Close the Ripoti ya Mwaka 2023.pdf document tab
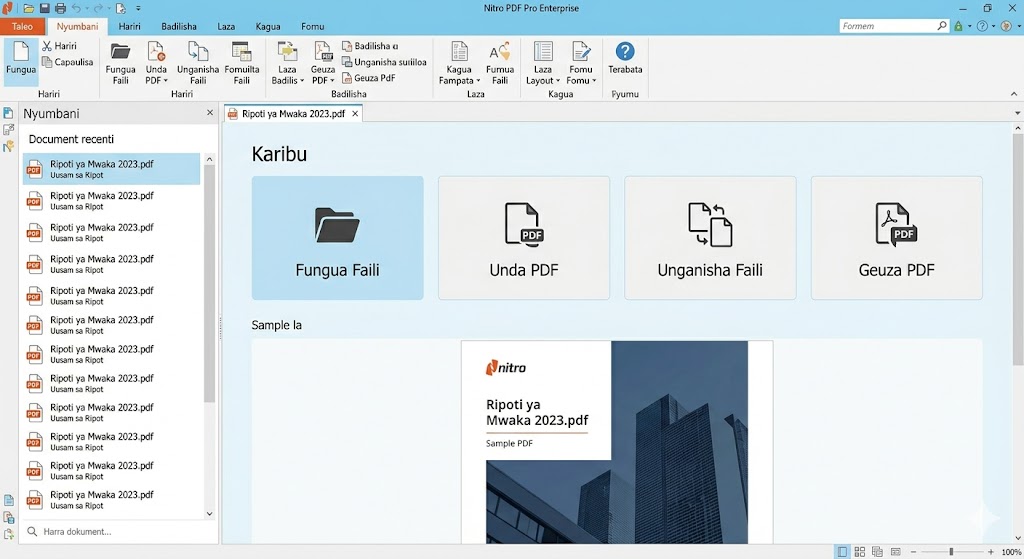1024x559 pixels. [355, 114]
